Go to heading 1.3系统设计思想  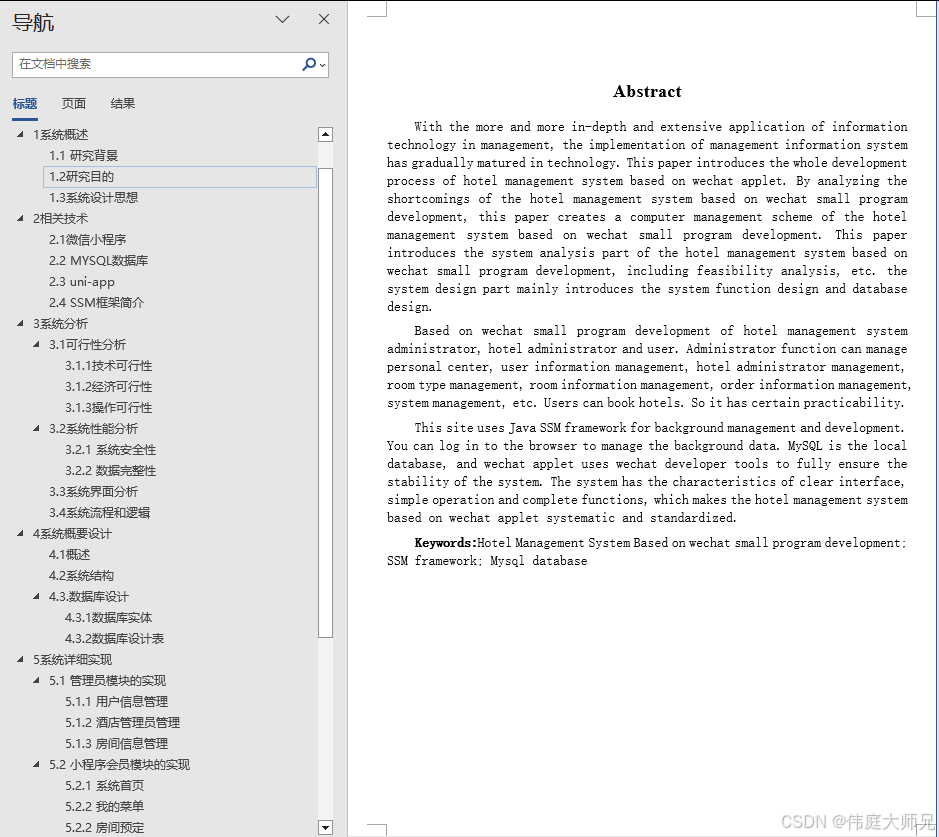point(93,198)
